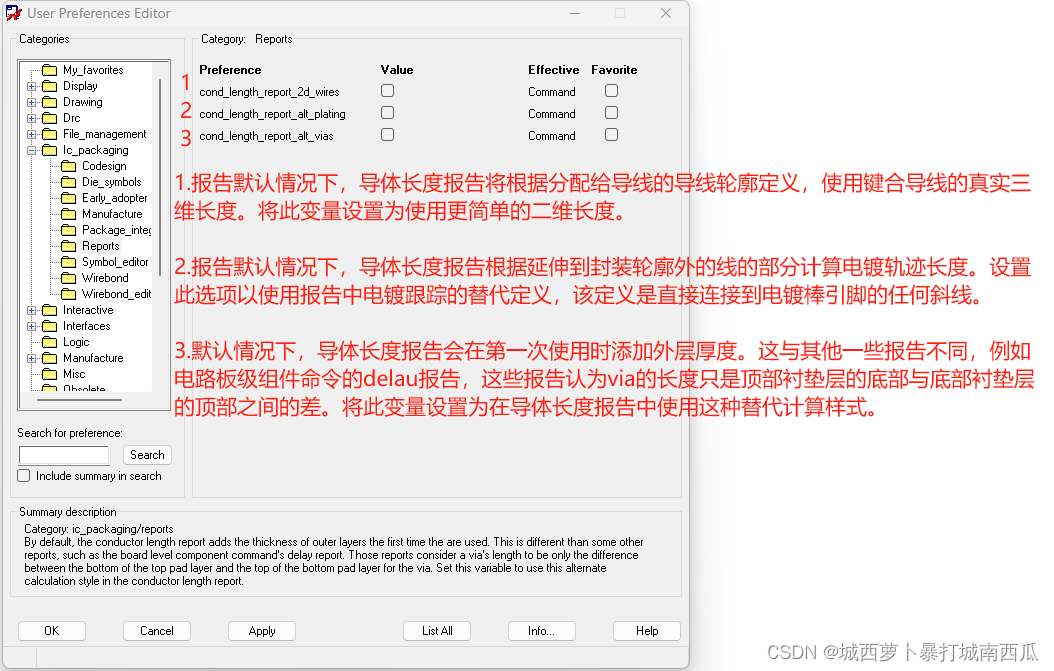Click the Die_symbols folder icon
The image size is (1054, 671).
[69, 182]
